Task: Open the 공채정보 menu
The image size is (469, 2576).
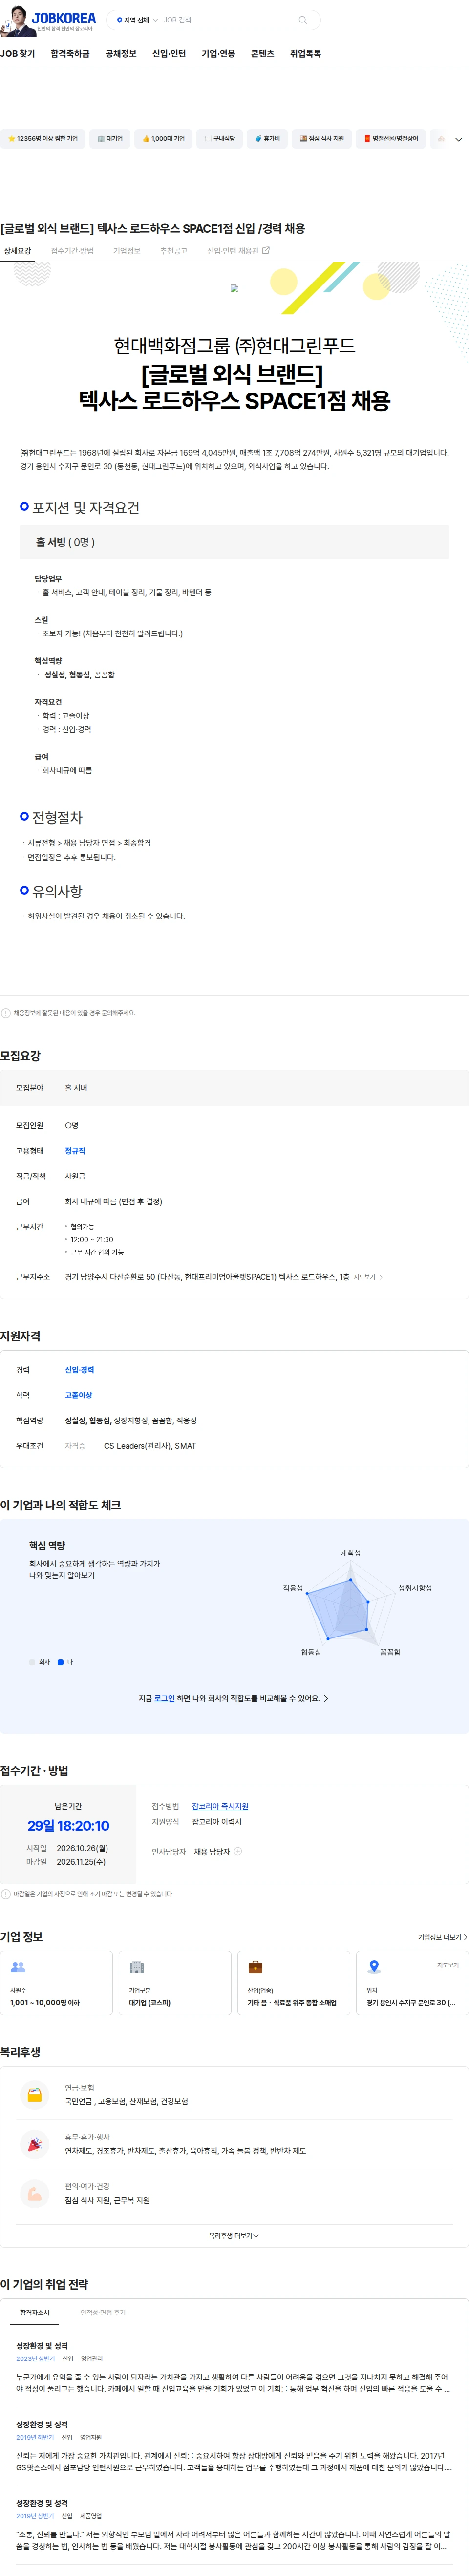Action: (121, 54)
